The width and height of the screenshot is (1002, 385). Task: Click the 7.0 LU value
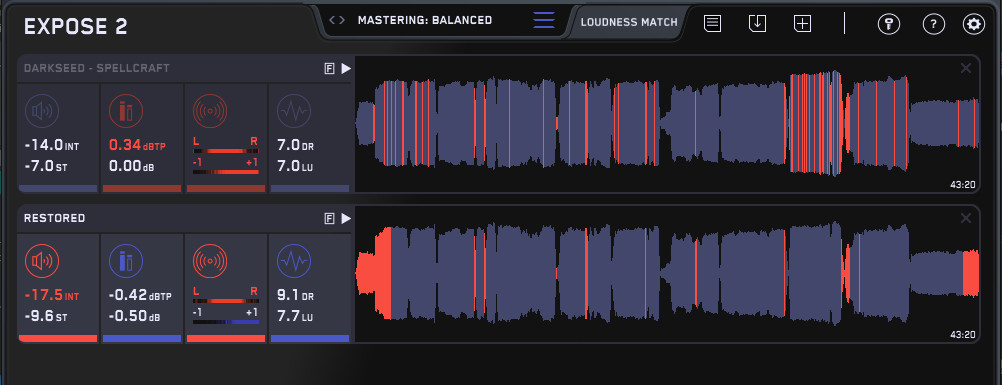click(295, 167)
